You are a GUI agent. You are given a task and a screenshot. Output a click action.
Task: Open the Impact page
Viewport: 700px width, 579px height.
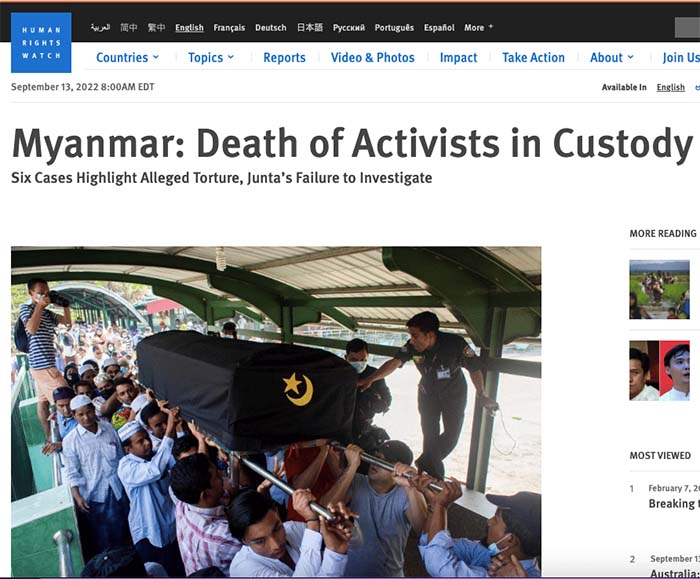(458, 58)
